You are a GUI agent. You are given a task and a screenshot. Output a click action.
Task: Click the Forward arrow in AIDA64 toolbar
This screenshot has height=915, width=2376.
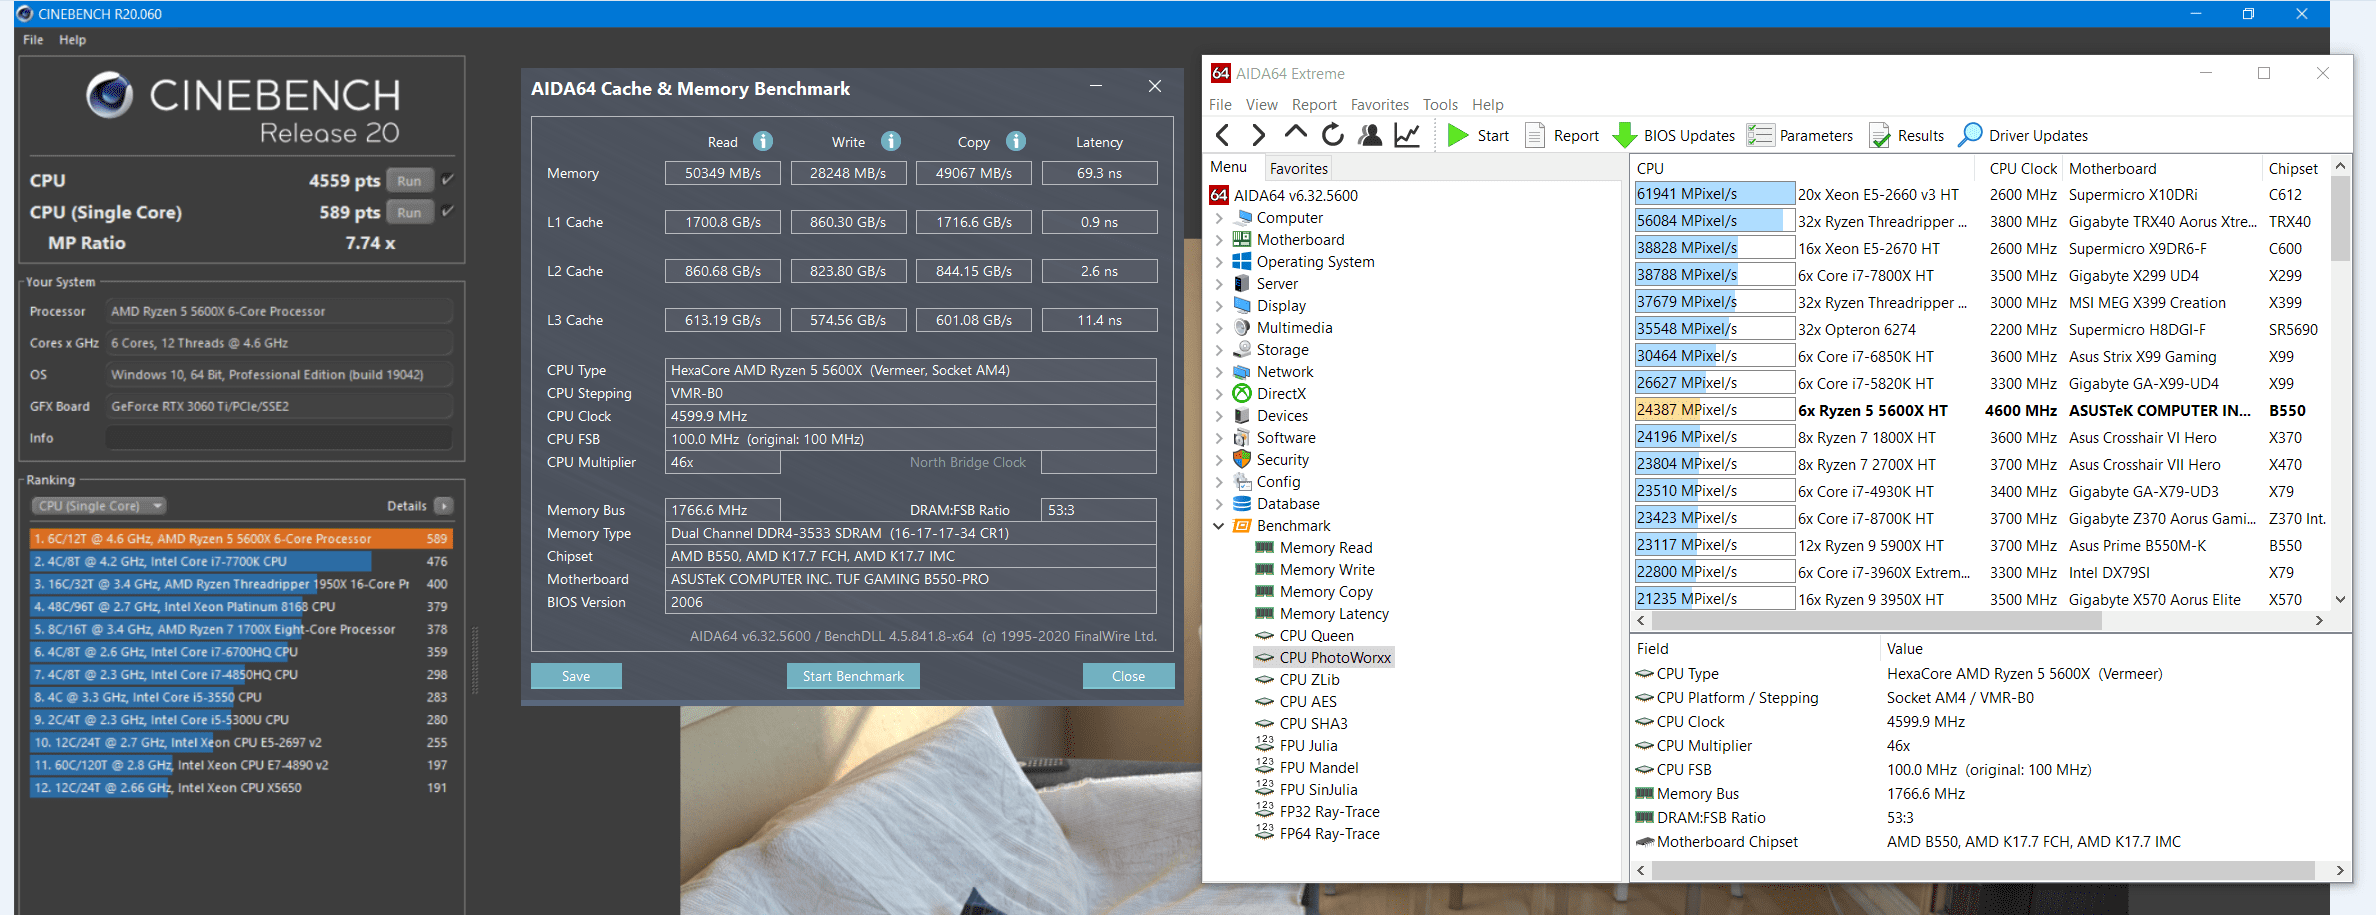pos(1258,135)
